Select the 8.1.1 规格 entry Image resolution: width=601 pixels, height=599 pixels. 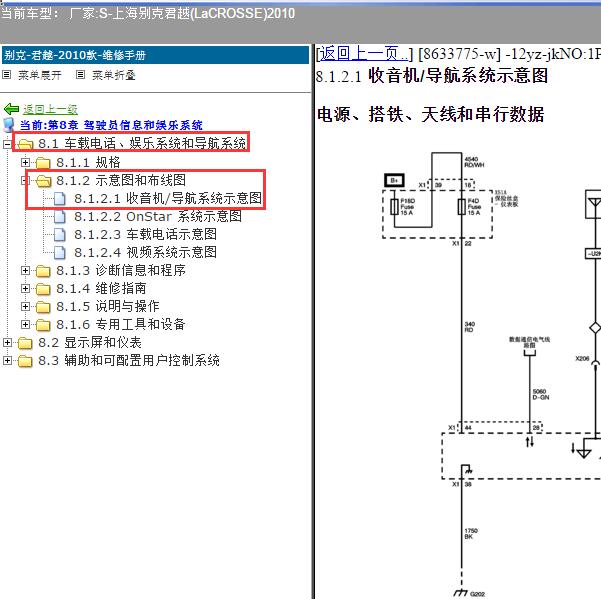coord(88,162)
